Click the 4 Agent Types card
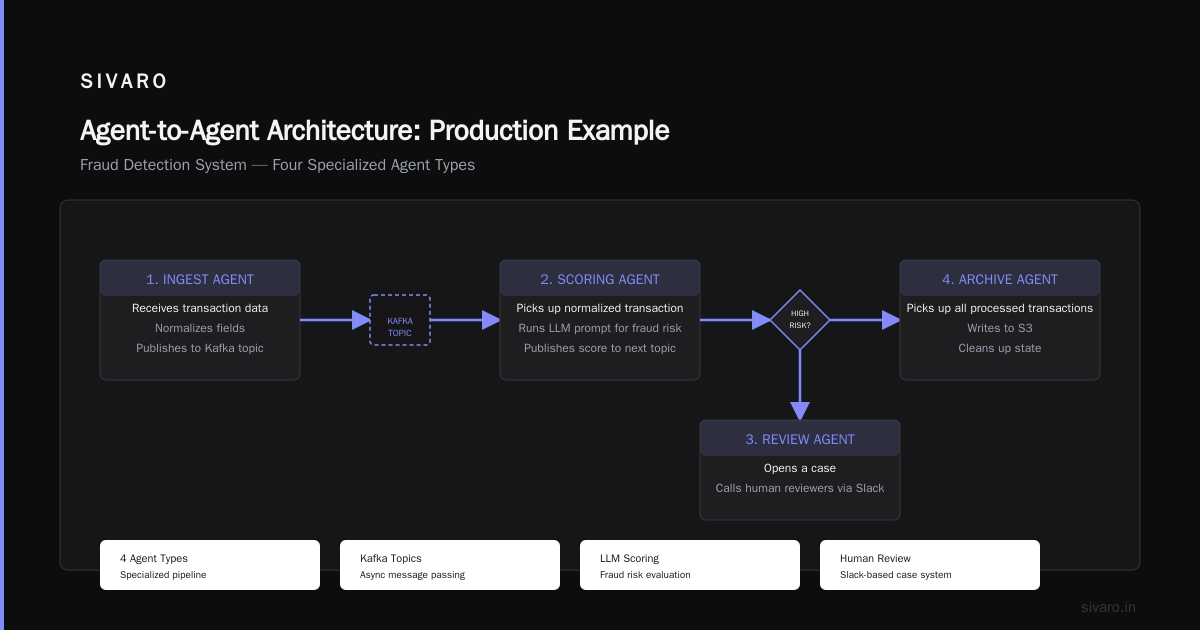Viewport: 1200px width, 630px height. 210,565
